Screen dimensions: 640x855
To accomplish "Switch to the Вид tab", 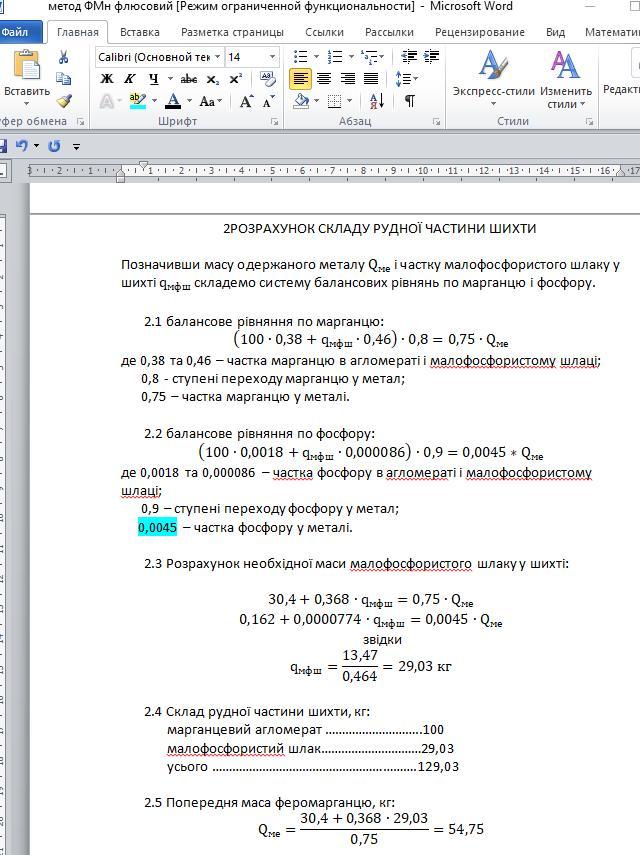I will [x=556, y=32].
